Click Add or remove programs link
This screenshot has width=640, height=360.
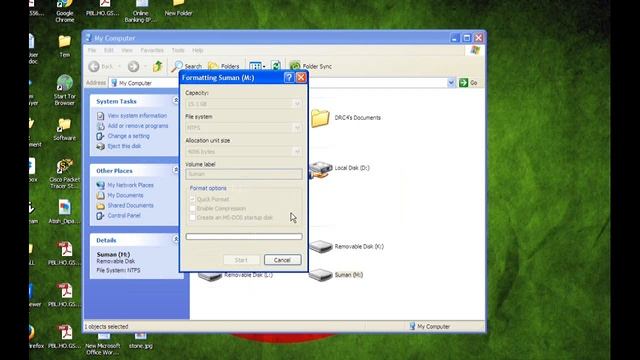point(138,126)
